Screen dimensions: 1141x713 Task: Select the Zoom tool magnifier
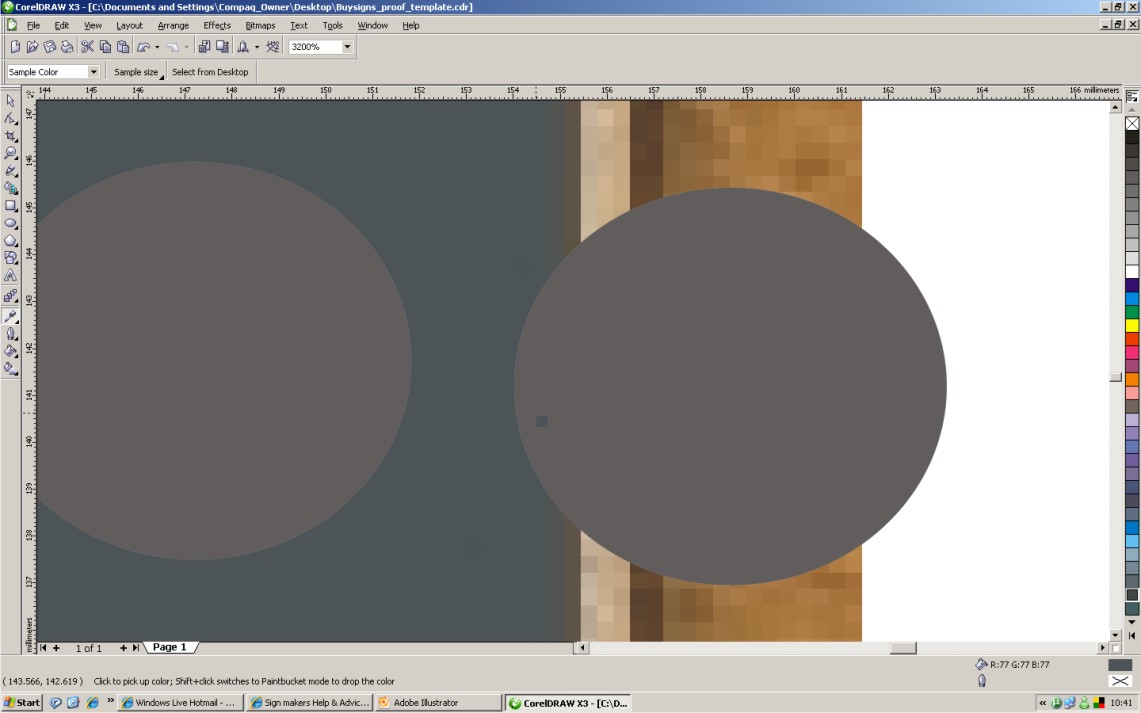(x=10, y=153)
